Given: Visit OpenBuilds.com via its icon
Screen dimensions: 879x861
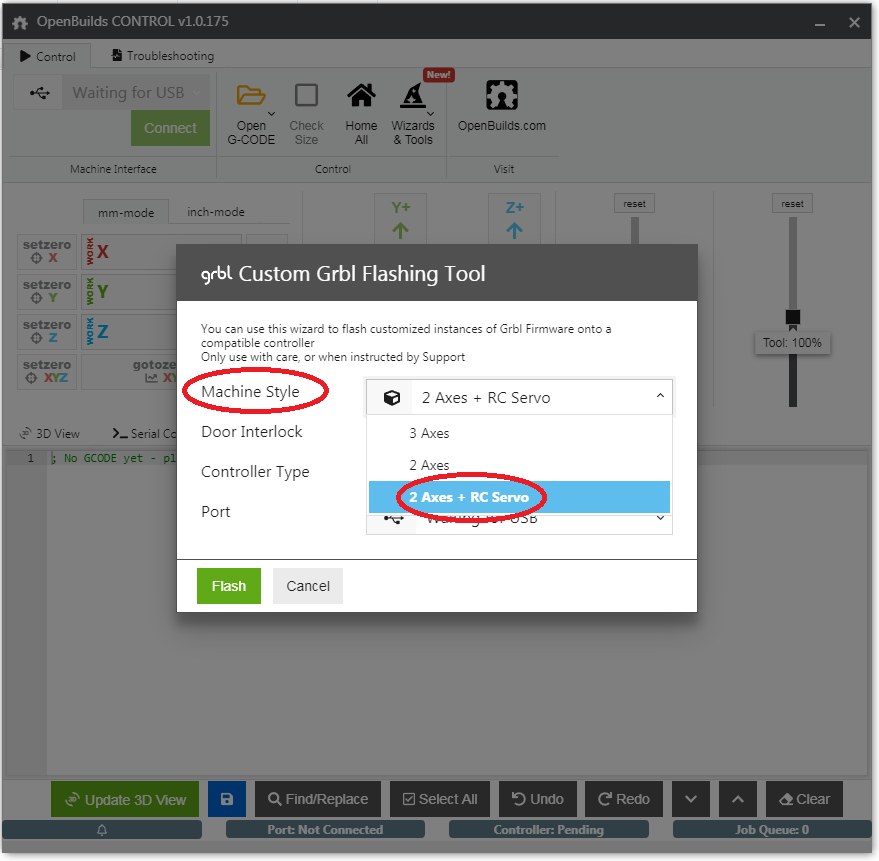Looking at the screenshot, I should pos(501,96).
